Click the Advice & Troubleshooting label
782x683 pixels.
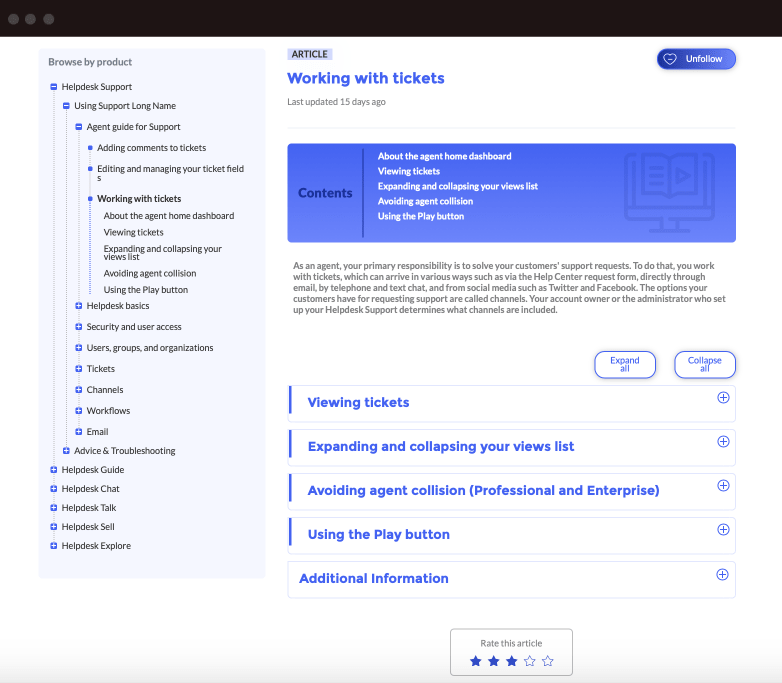125,451
